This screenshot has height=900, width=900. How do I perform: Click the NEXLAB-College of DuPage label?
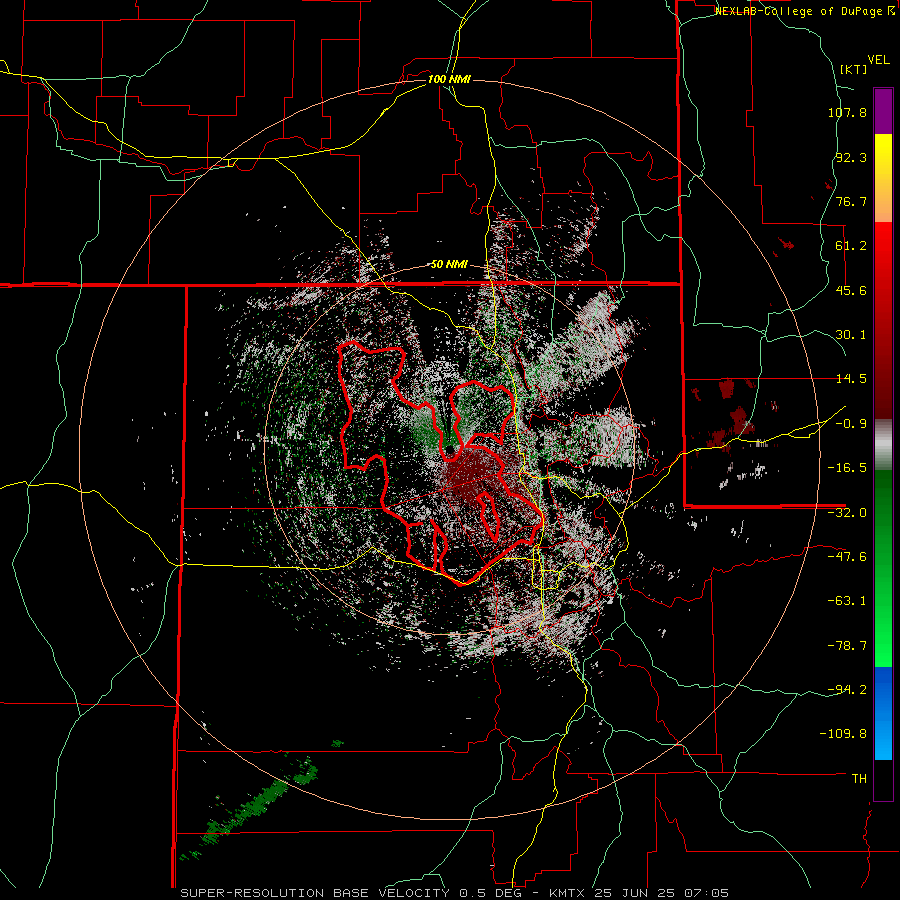point(804,11)
